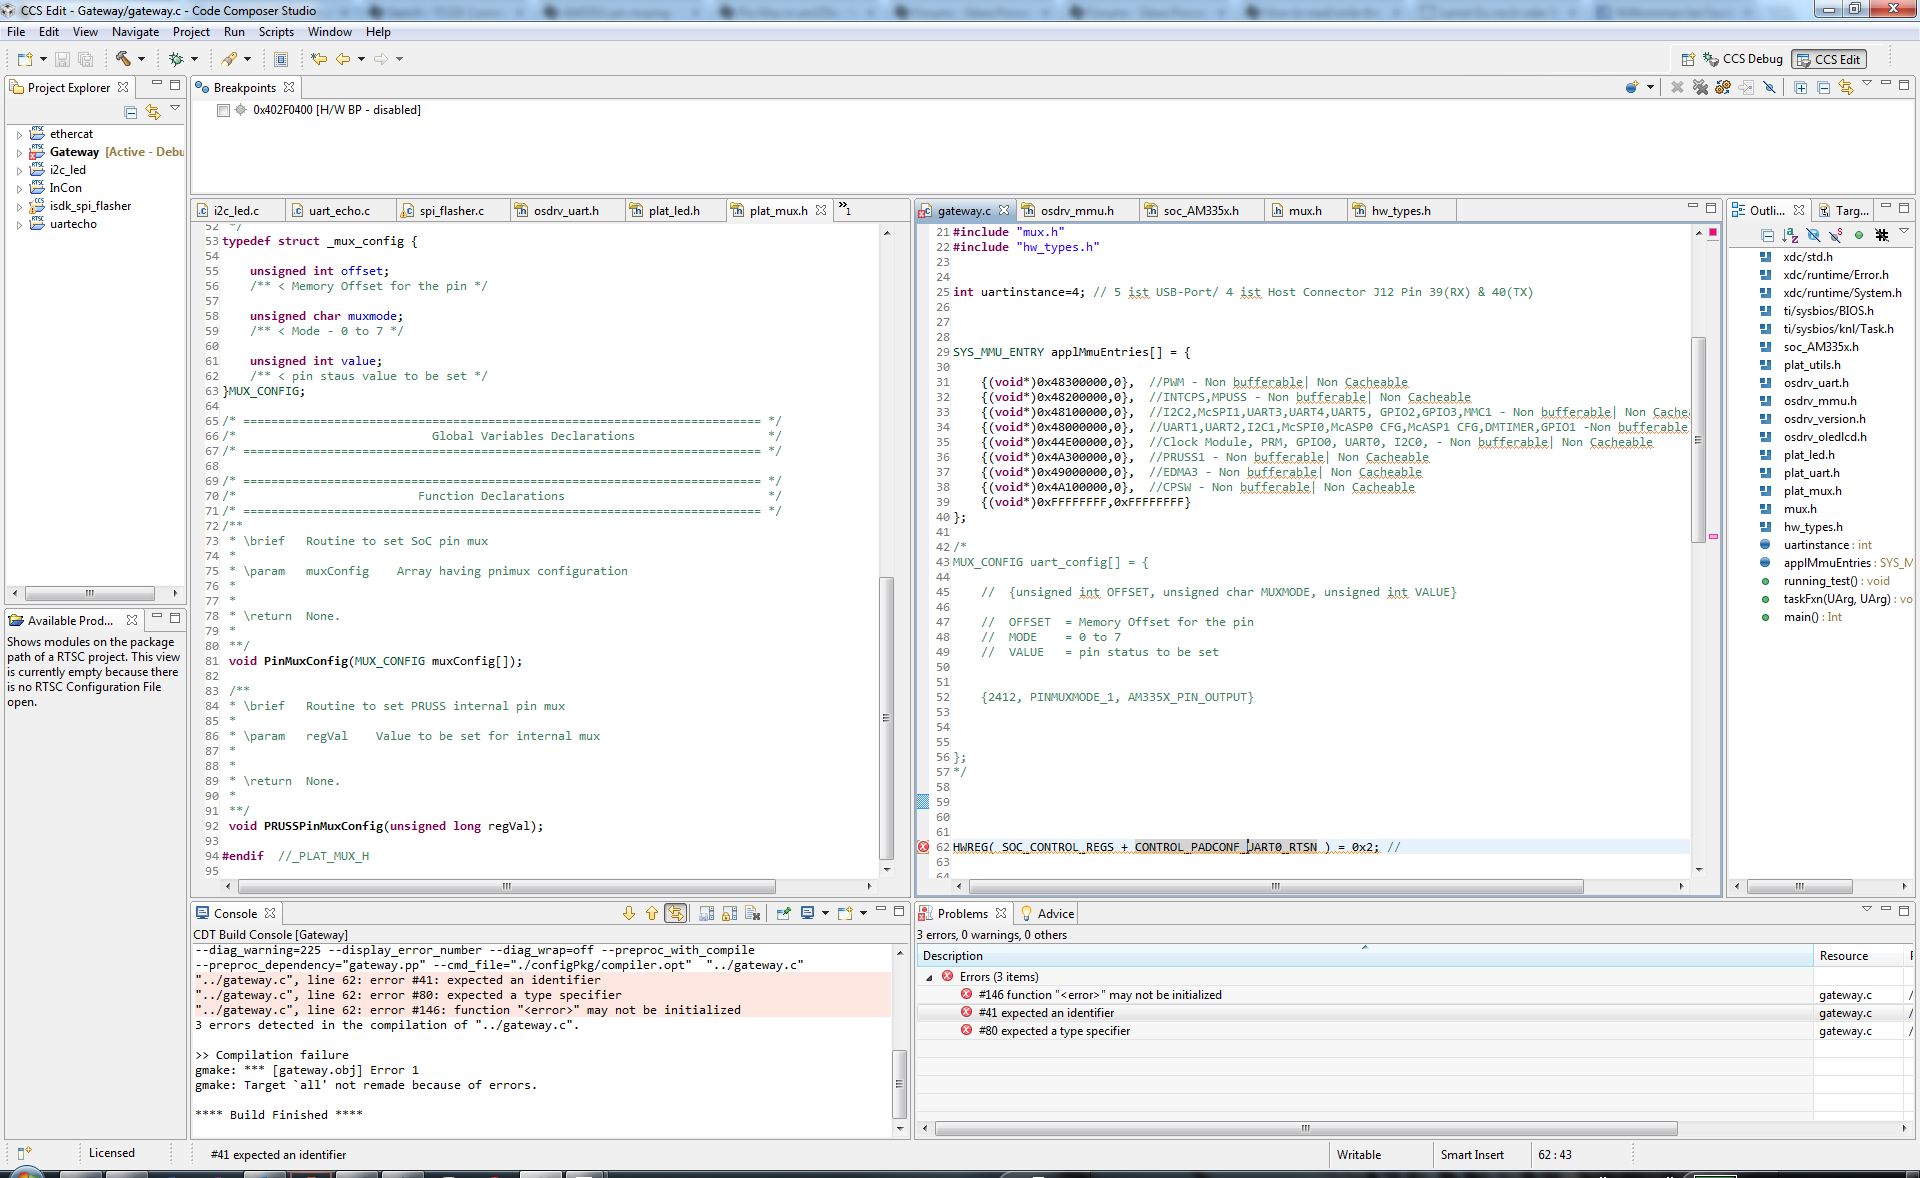Expand the Gateway project tree node
This screenshot has width=1920, height=1178.
pyautogui.click(x=19, y=153)
